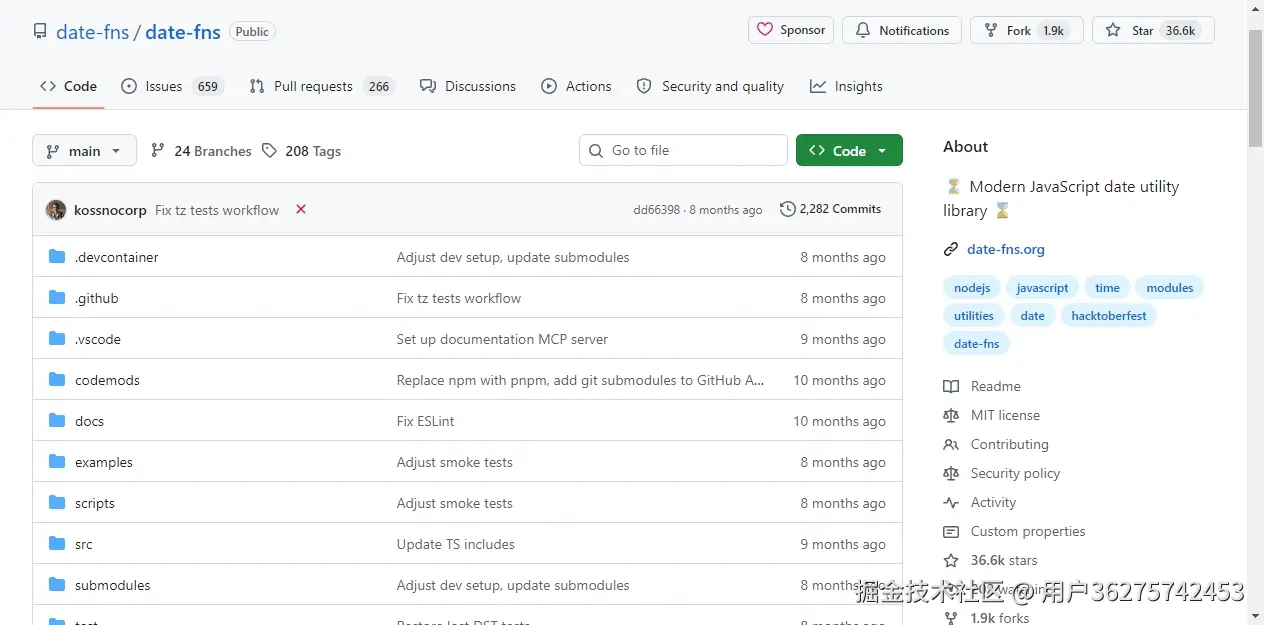This screenshot has width=1264, height=625.
Task: Open the codemods folder name
Action: [x=107, y=380]
